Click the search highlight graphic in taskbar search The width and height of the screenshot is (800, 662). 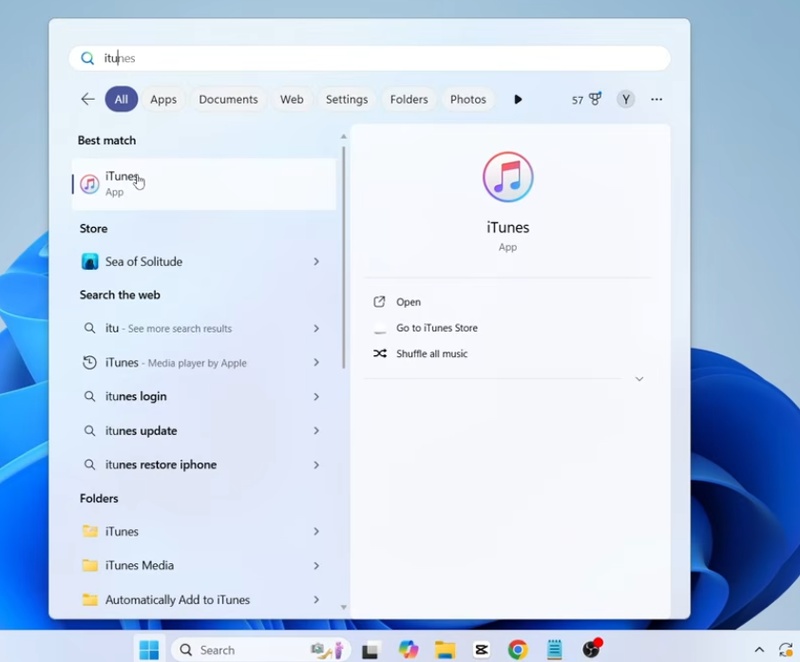pos(328,650)
